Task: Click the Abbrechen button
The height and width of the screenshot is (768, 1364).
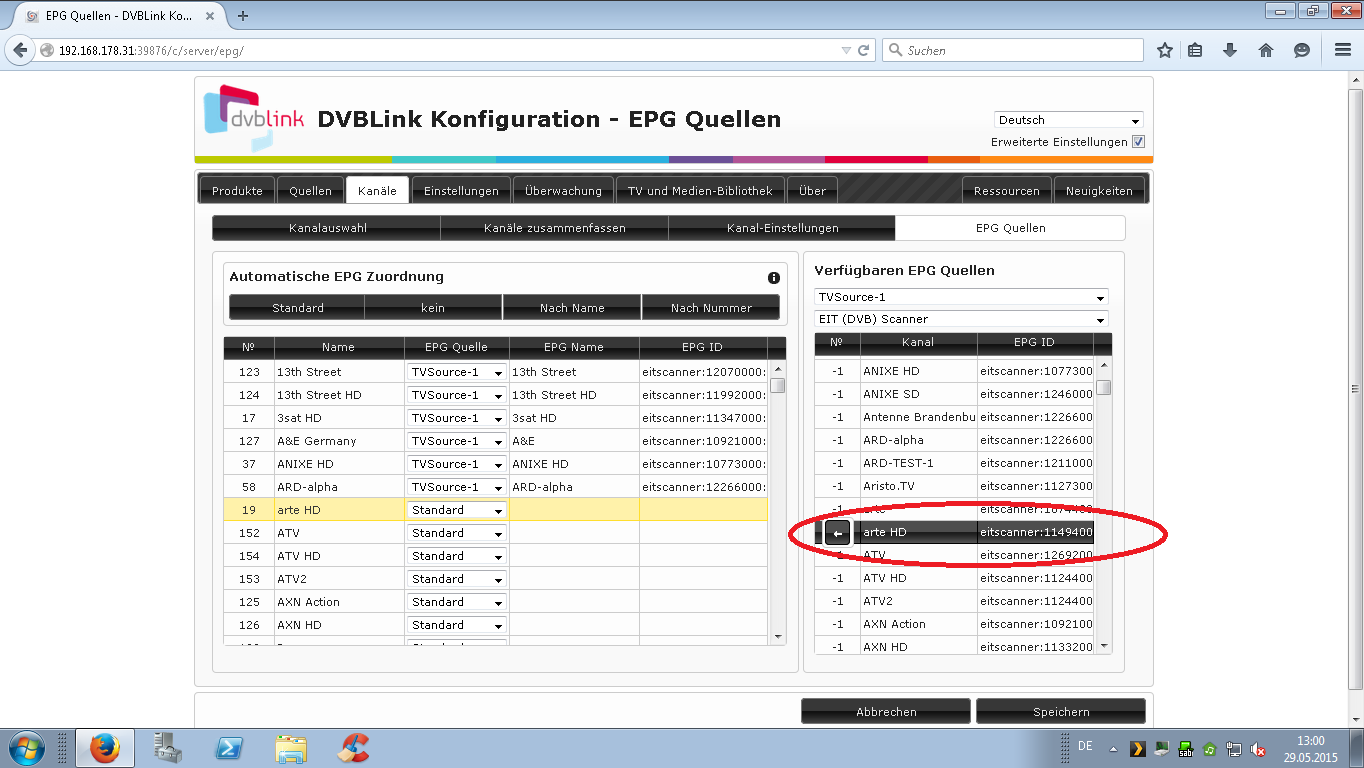Action: 886,711
